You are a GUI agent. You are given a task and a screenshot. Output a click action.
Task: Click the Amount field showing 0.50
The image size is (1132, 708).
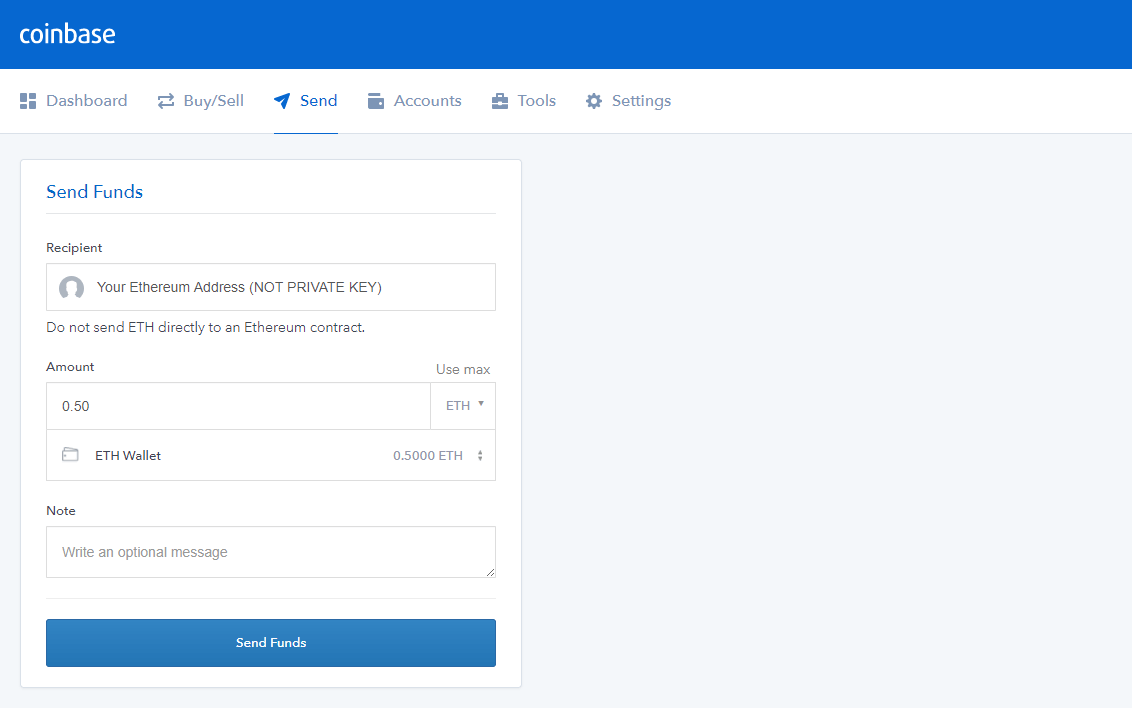click(x=238, y=406)
